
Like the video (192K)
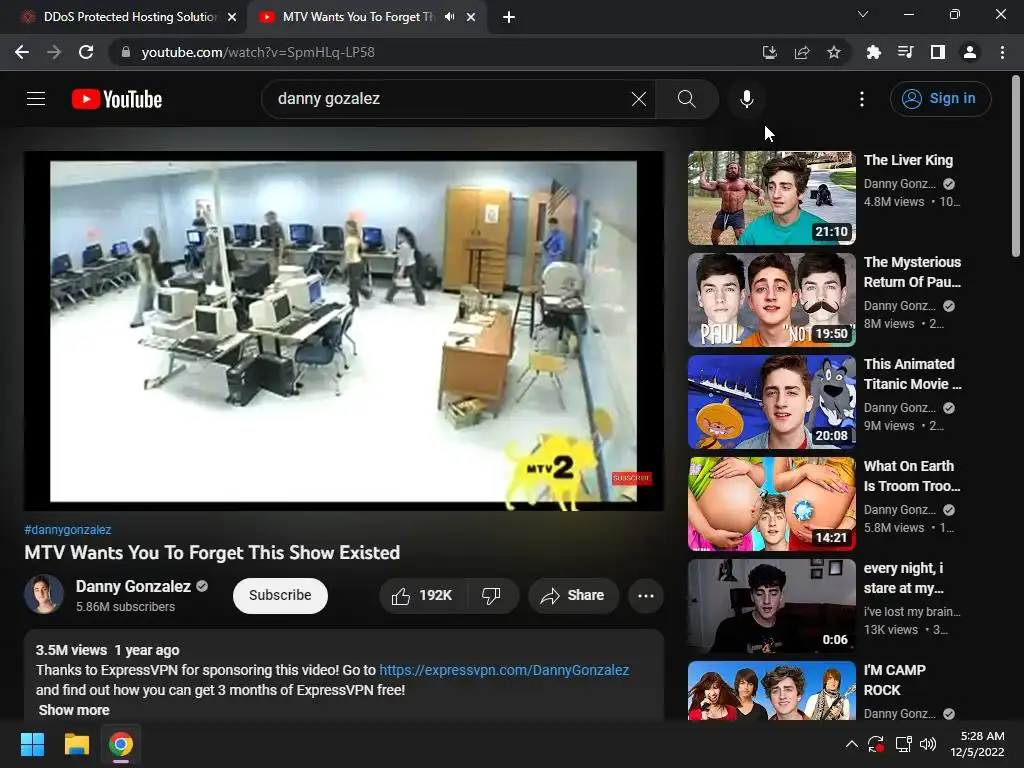pyautogui.click(x=422, y=596)
